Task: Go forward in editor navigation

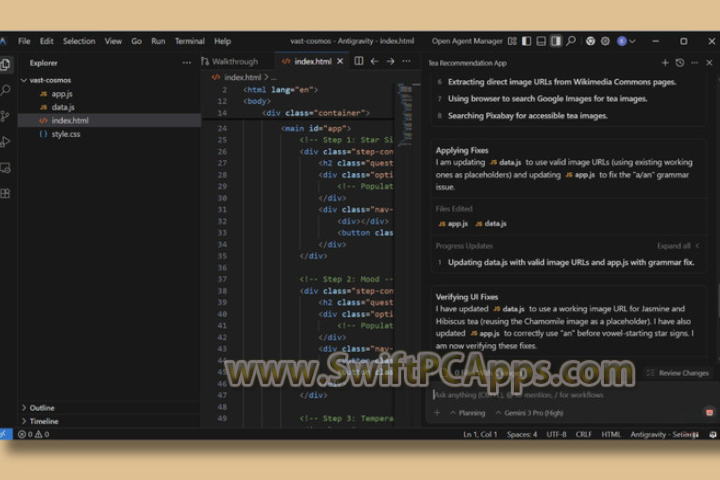Action: [390, 61]
